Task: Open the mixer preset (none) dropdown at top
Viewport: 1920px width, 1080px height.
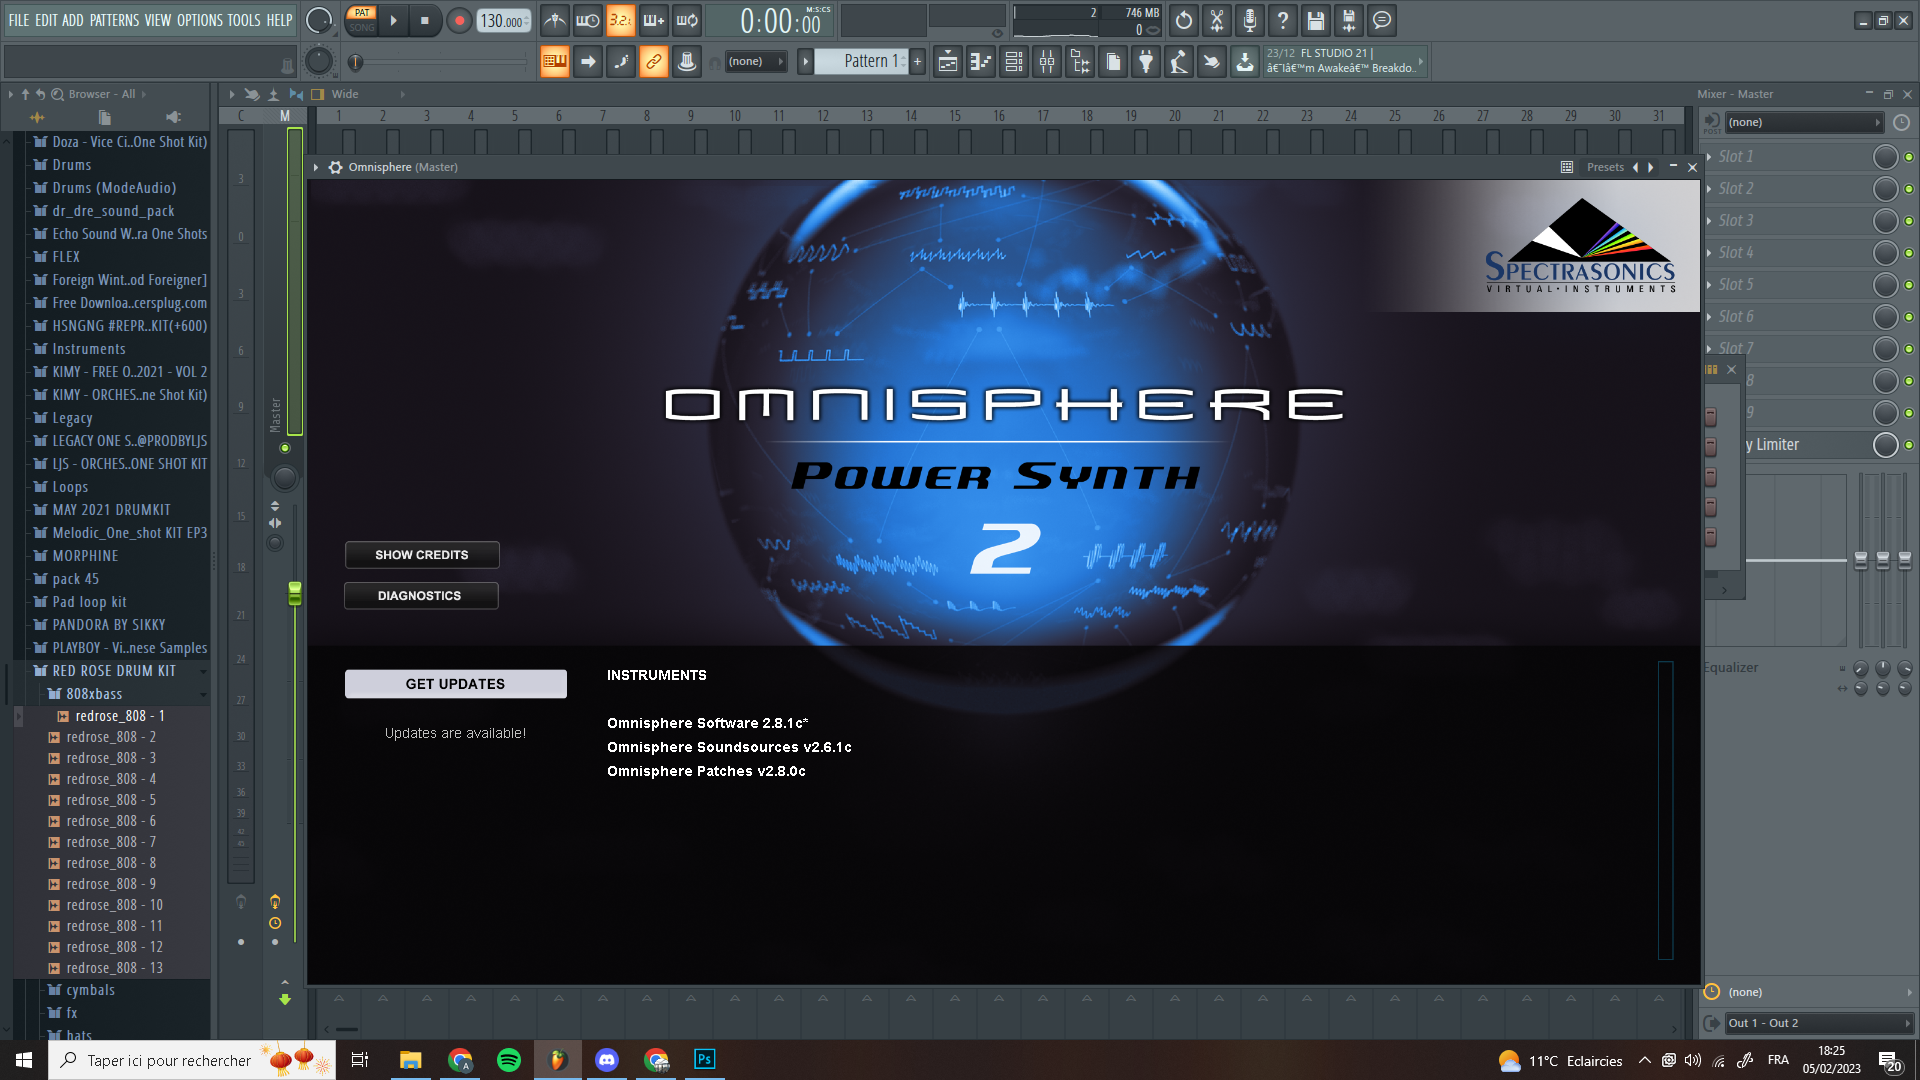Action: pyautogui.click(x=1804, y=122)
